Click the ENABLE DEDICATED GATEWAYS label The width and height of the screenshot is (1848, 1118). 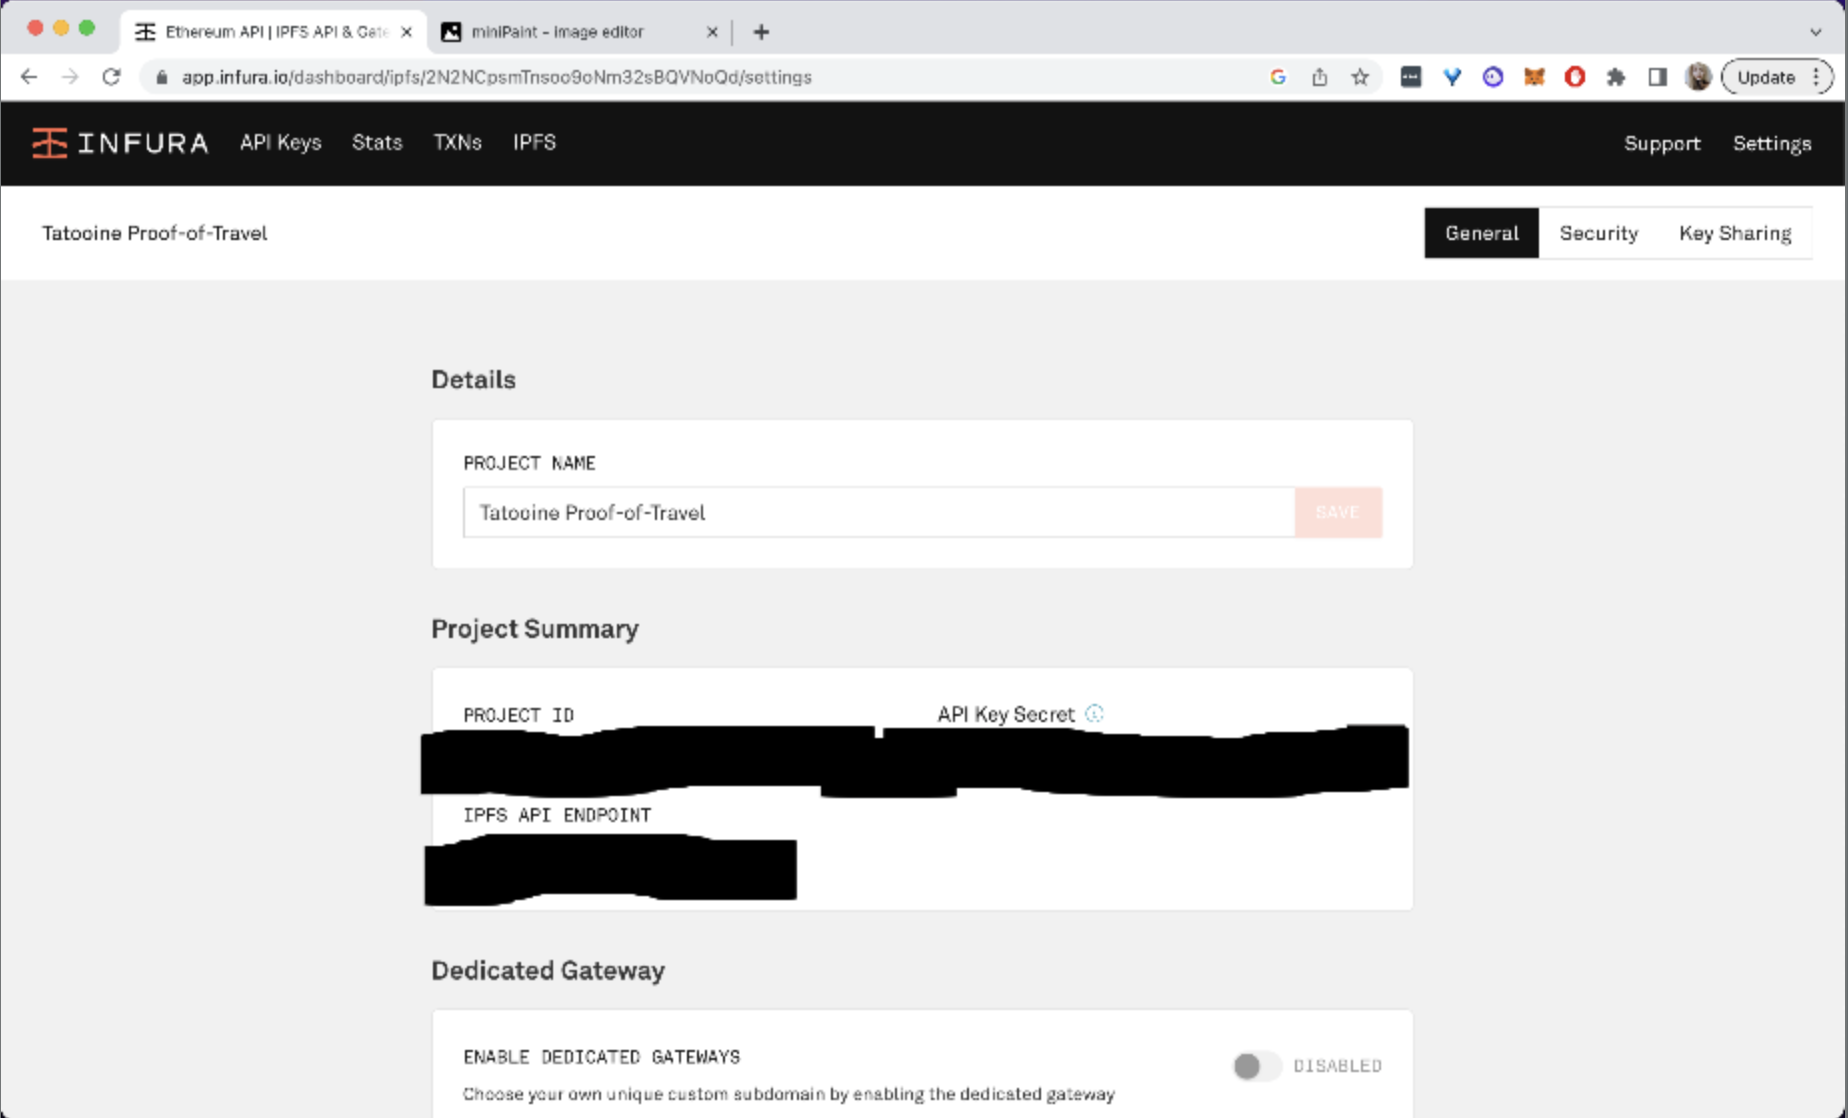click(x=602, y=1057)
